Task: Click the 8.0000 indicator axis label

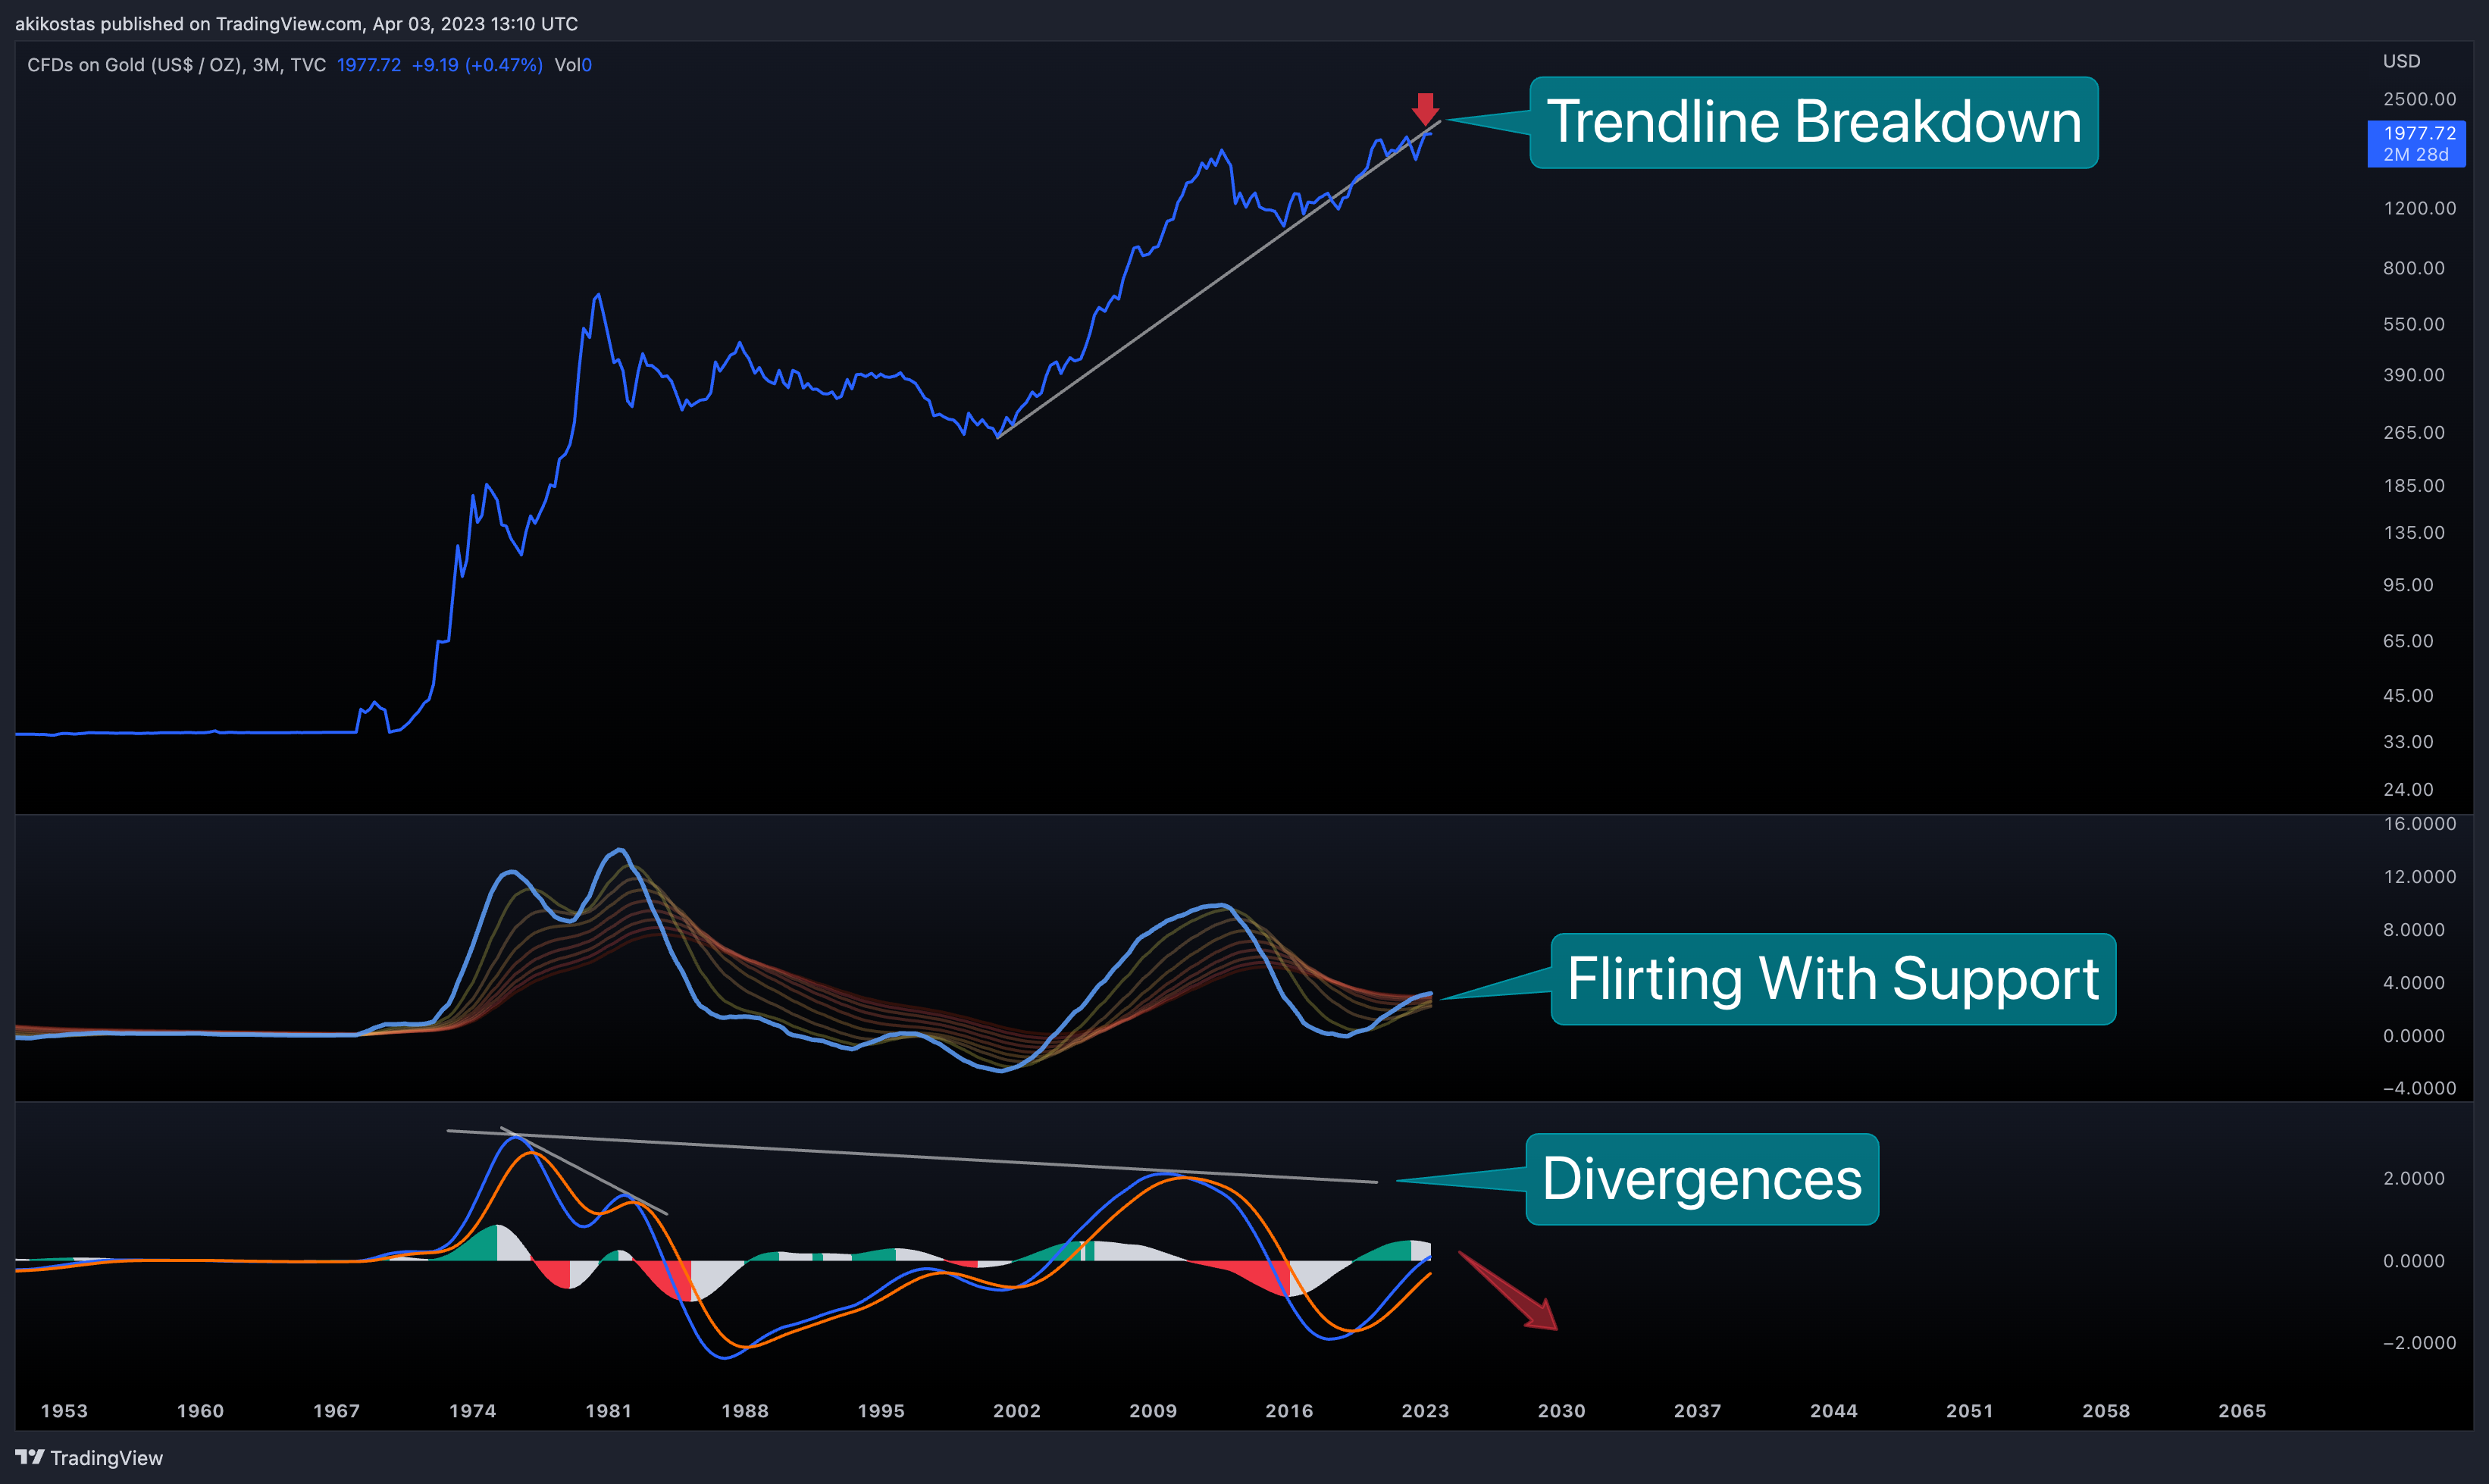Action: click(x=2413, y=930)
